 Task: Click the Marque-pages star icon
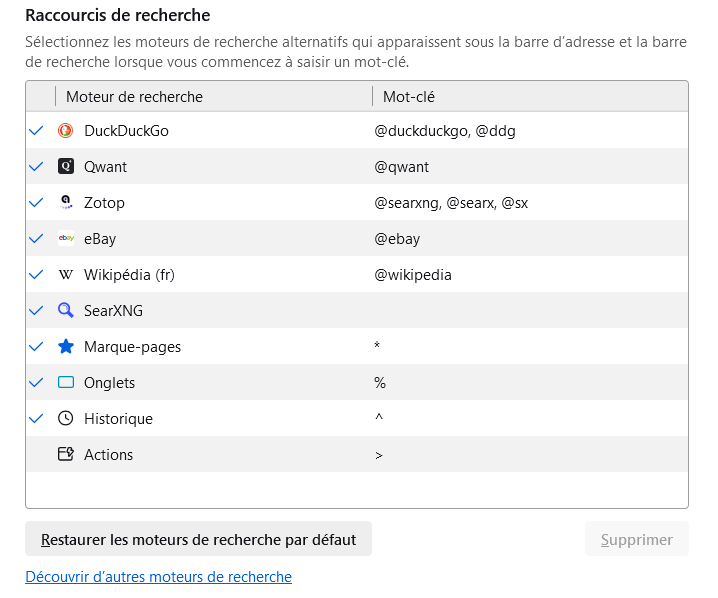click(x=66, y=347)
